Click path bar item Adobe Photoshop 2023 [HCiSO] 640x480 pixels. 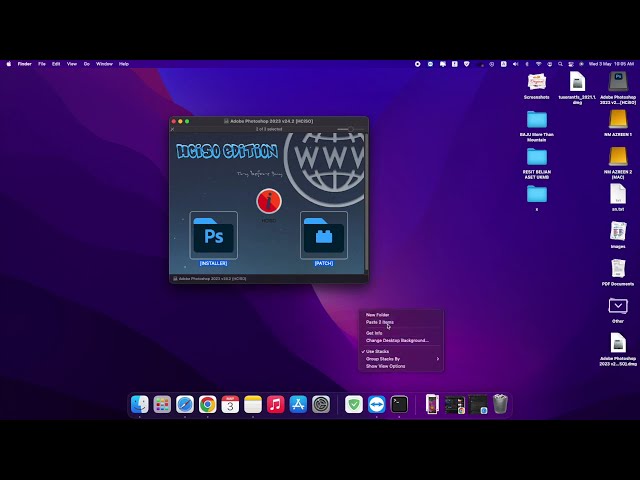point(209,279)
